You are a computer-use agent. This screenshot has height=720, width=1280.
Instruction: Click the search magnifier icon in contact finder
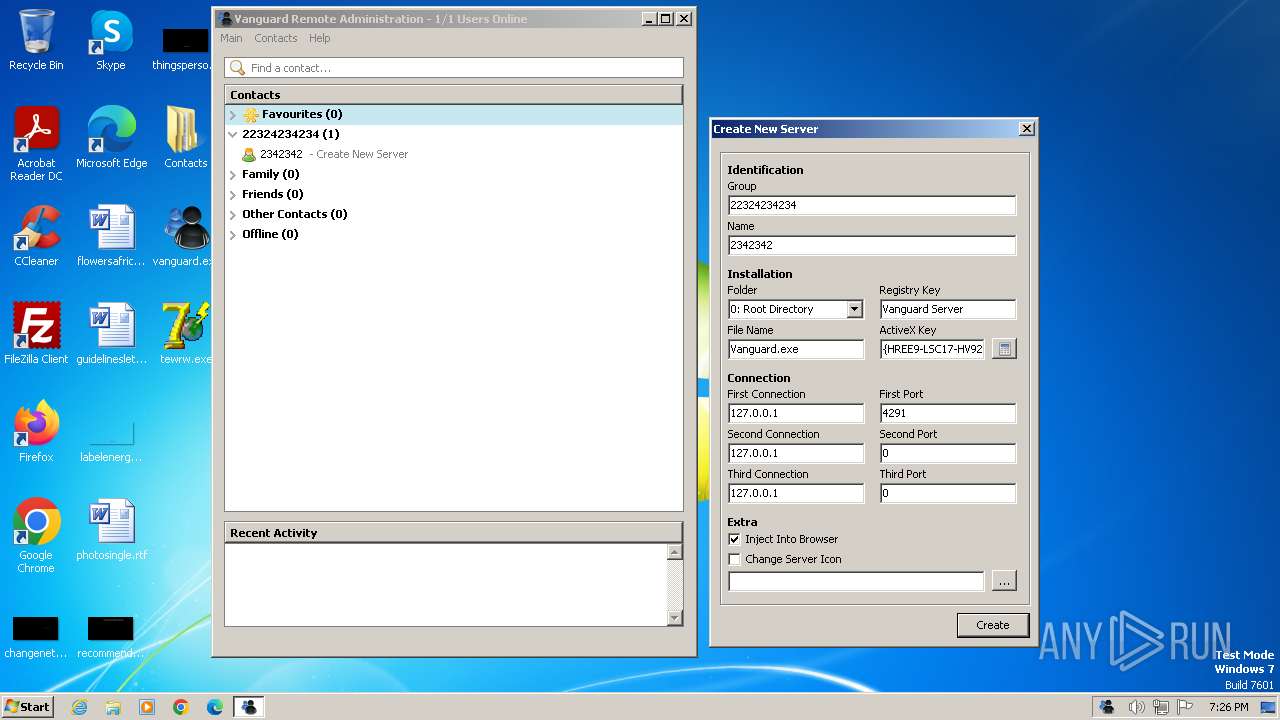click(237, 68)
